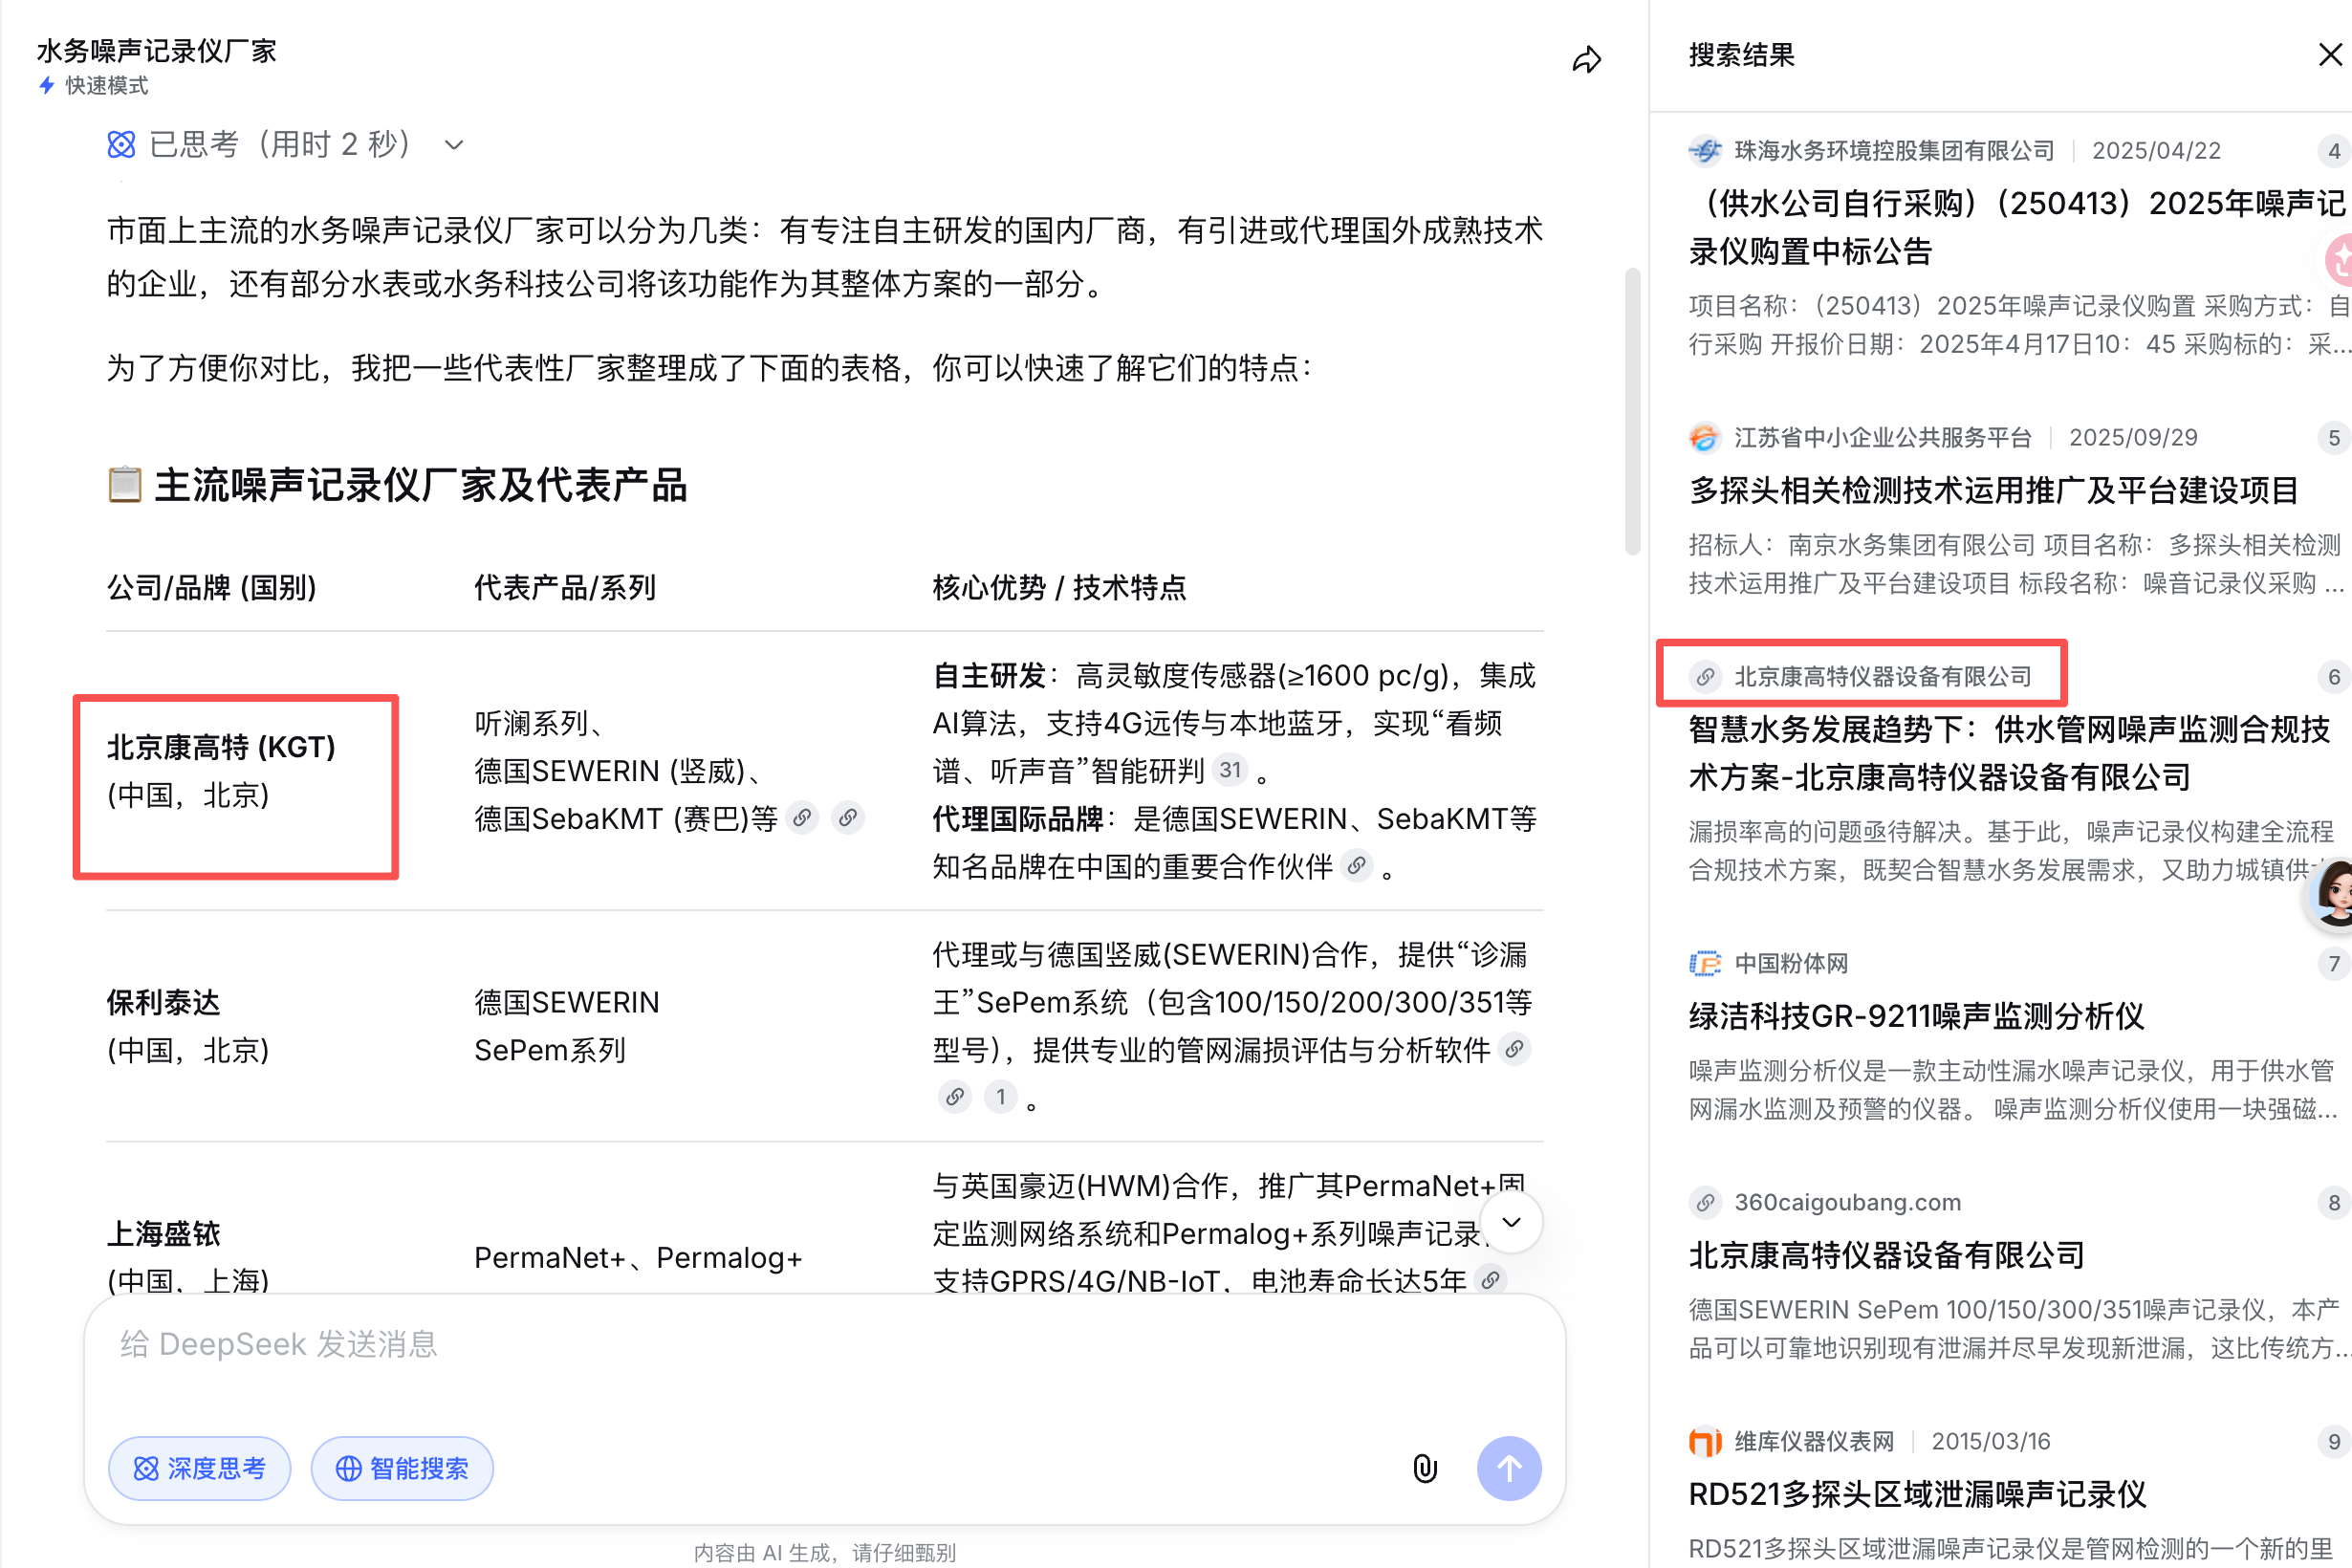The width and height of the screenshot is (2352, 1568).
Task: Toggle the 智能搜索 button
Action: 402,1468
